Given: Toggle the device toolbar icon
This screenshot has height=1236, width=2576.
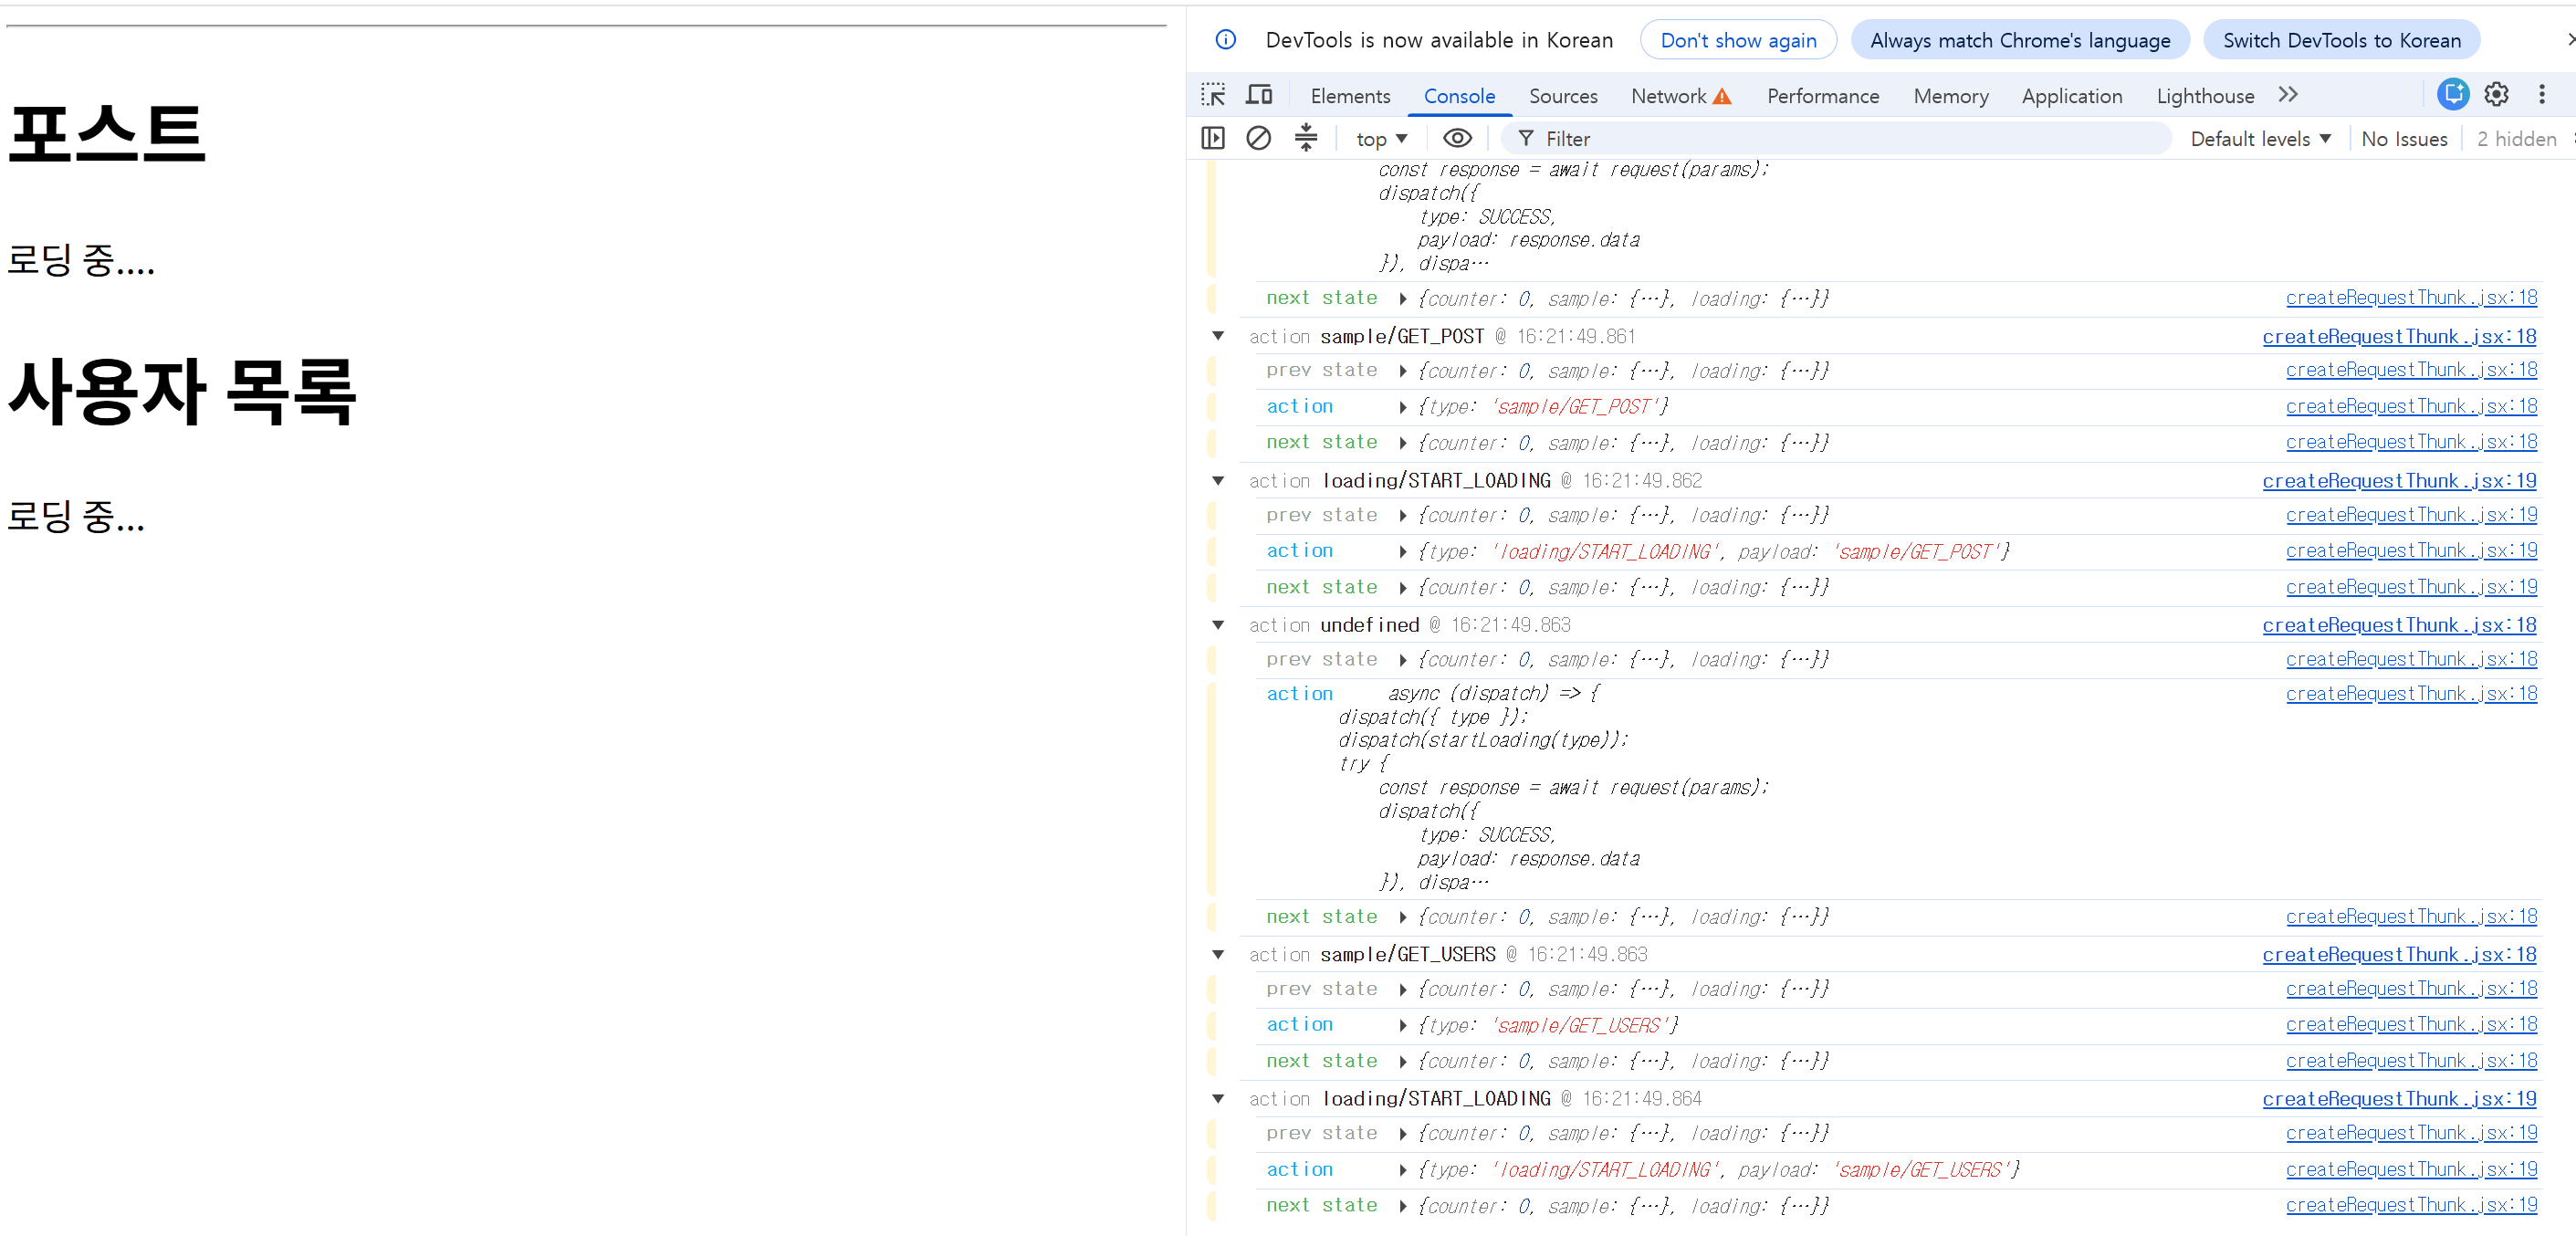Looking at the screenshot, I should [x=1259, y=95].
